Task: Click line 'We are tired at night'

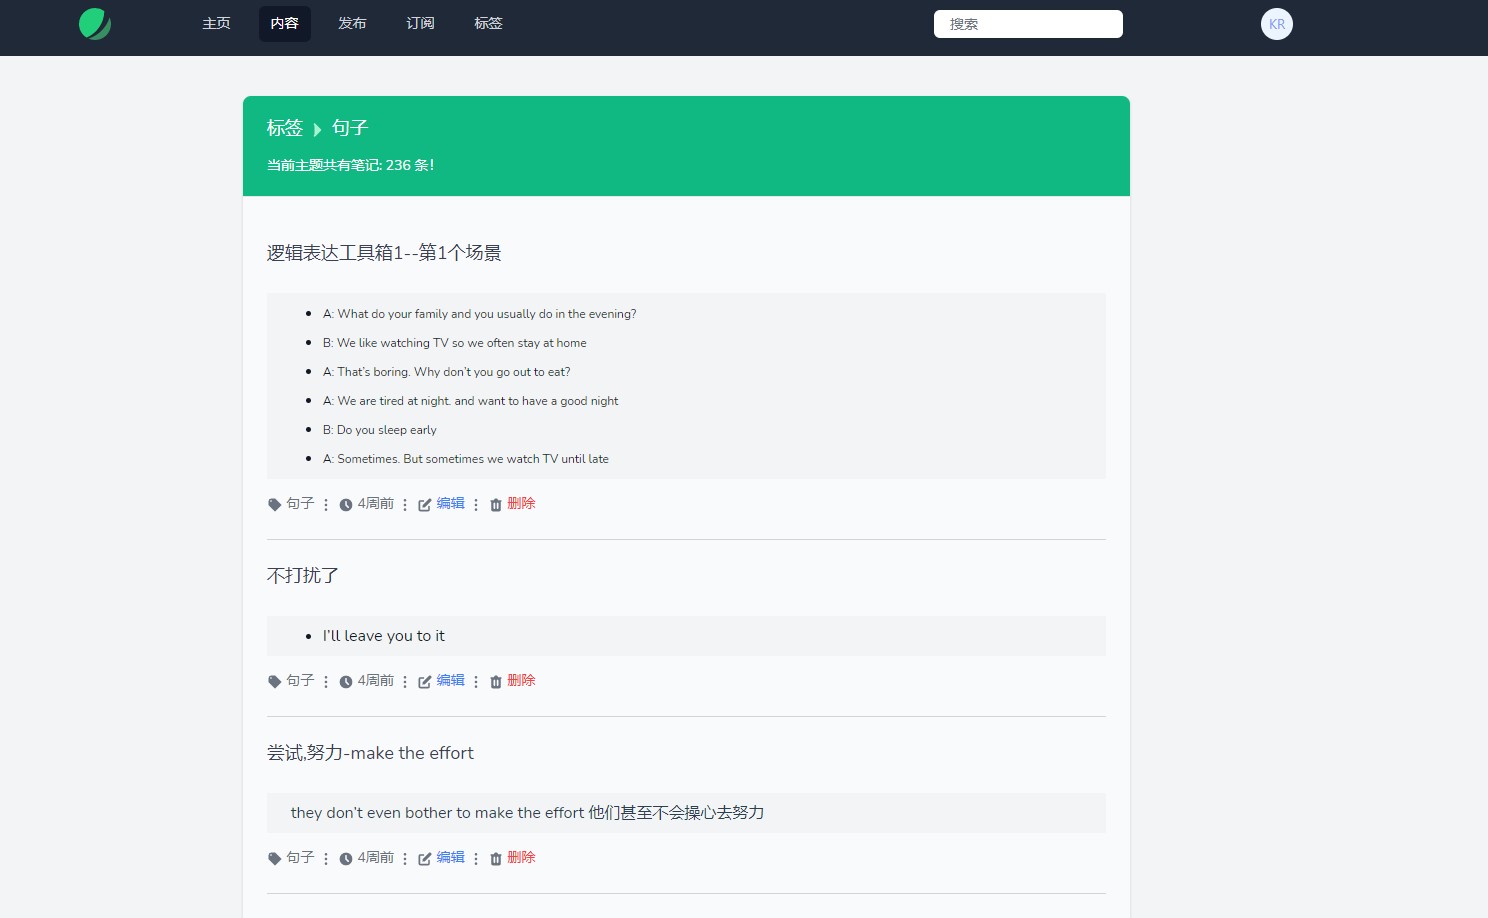Action: tap(470, 401)
